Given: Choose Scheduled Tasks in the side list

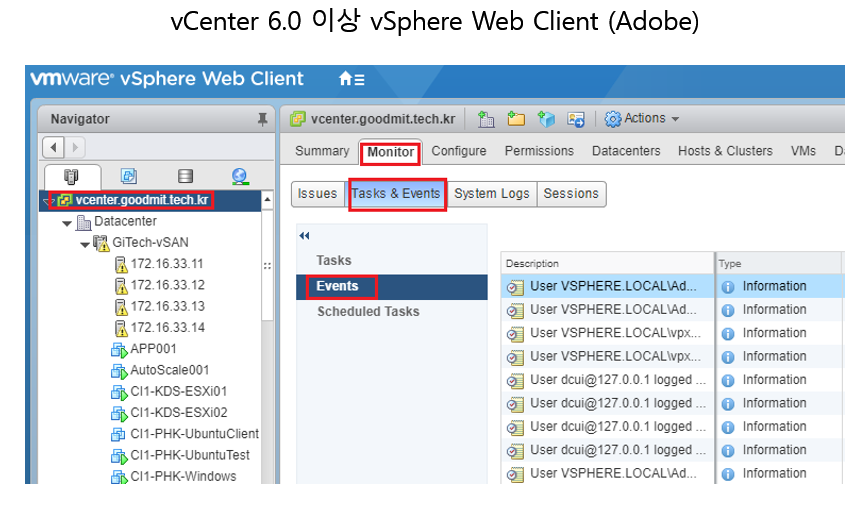Looking at the screenshot, I should pos(392,312).
